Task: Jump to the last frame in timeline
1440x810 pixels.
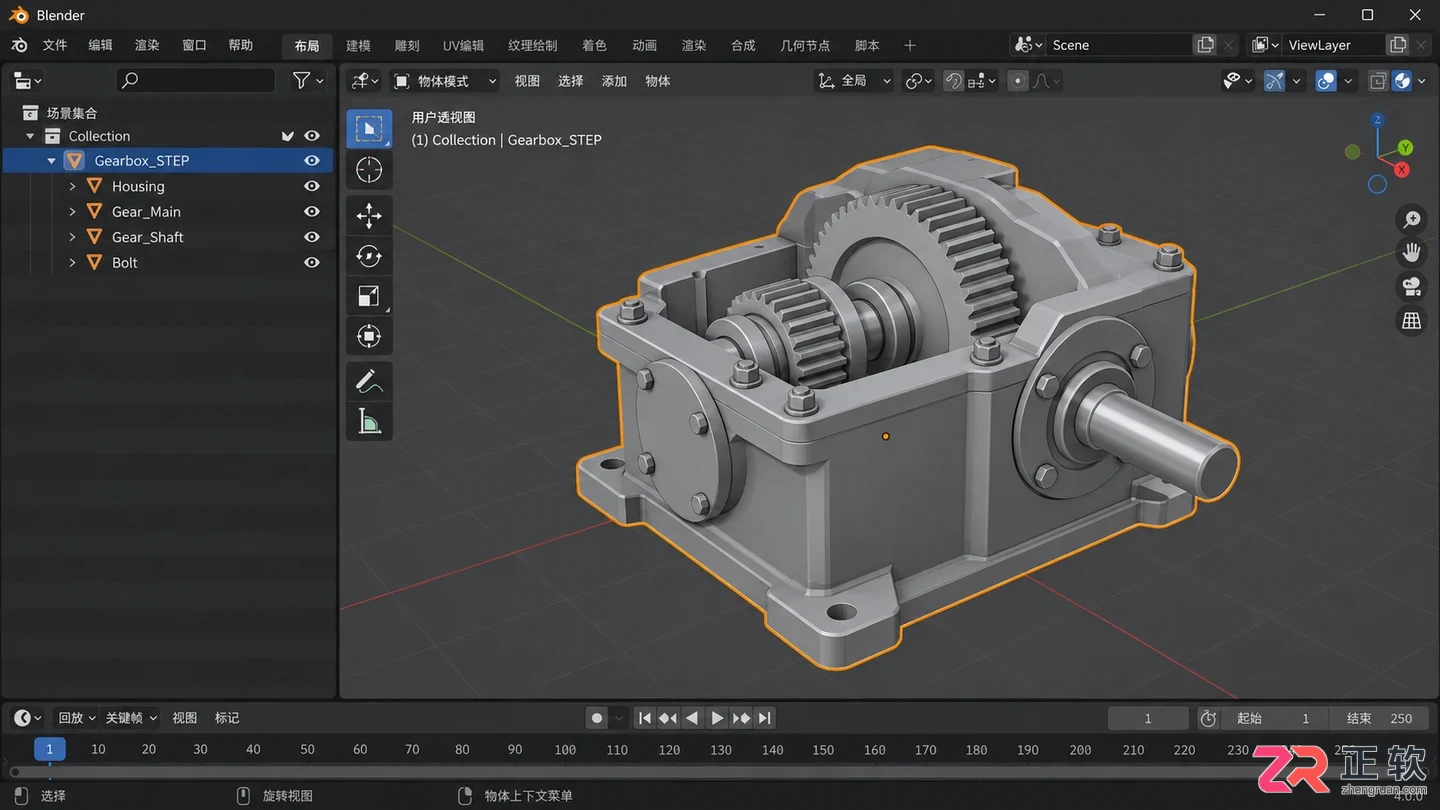Action: pyautogui.click(x=765, y=718)
